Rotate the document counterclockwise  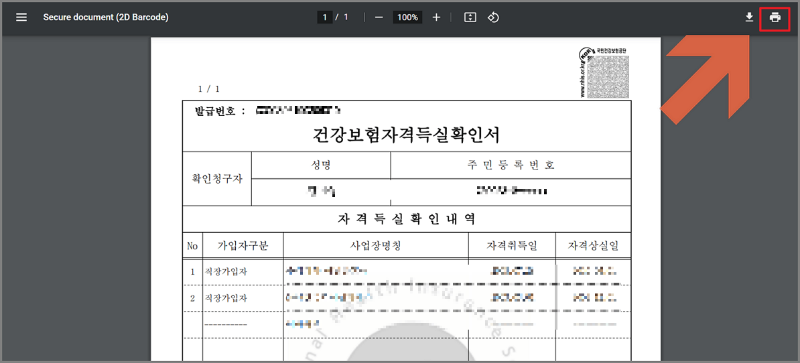493,17
